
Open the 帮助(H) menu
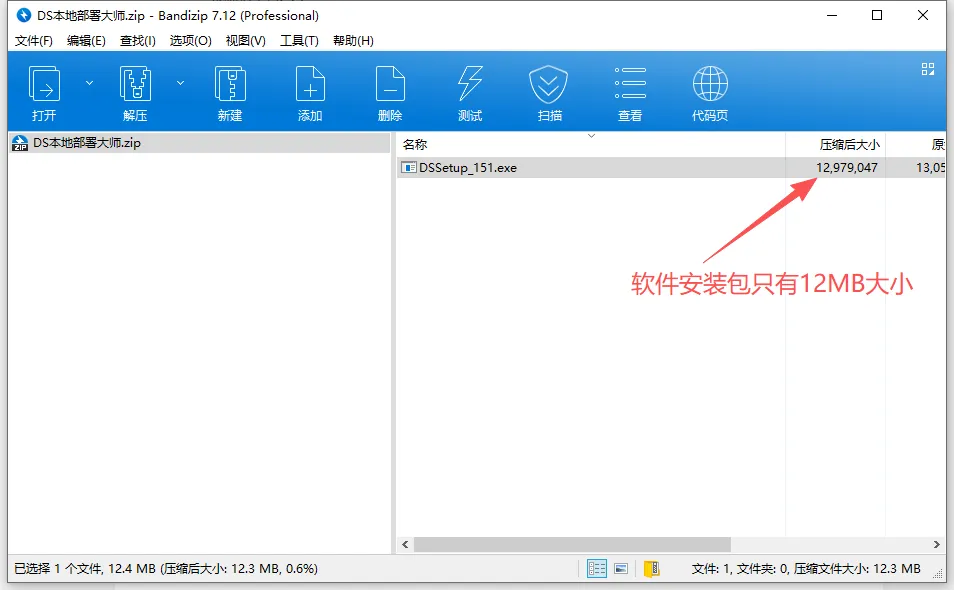point(353,41)
